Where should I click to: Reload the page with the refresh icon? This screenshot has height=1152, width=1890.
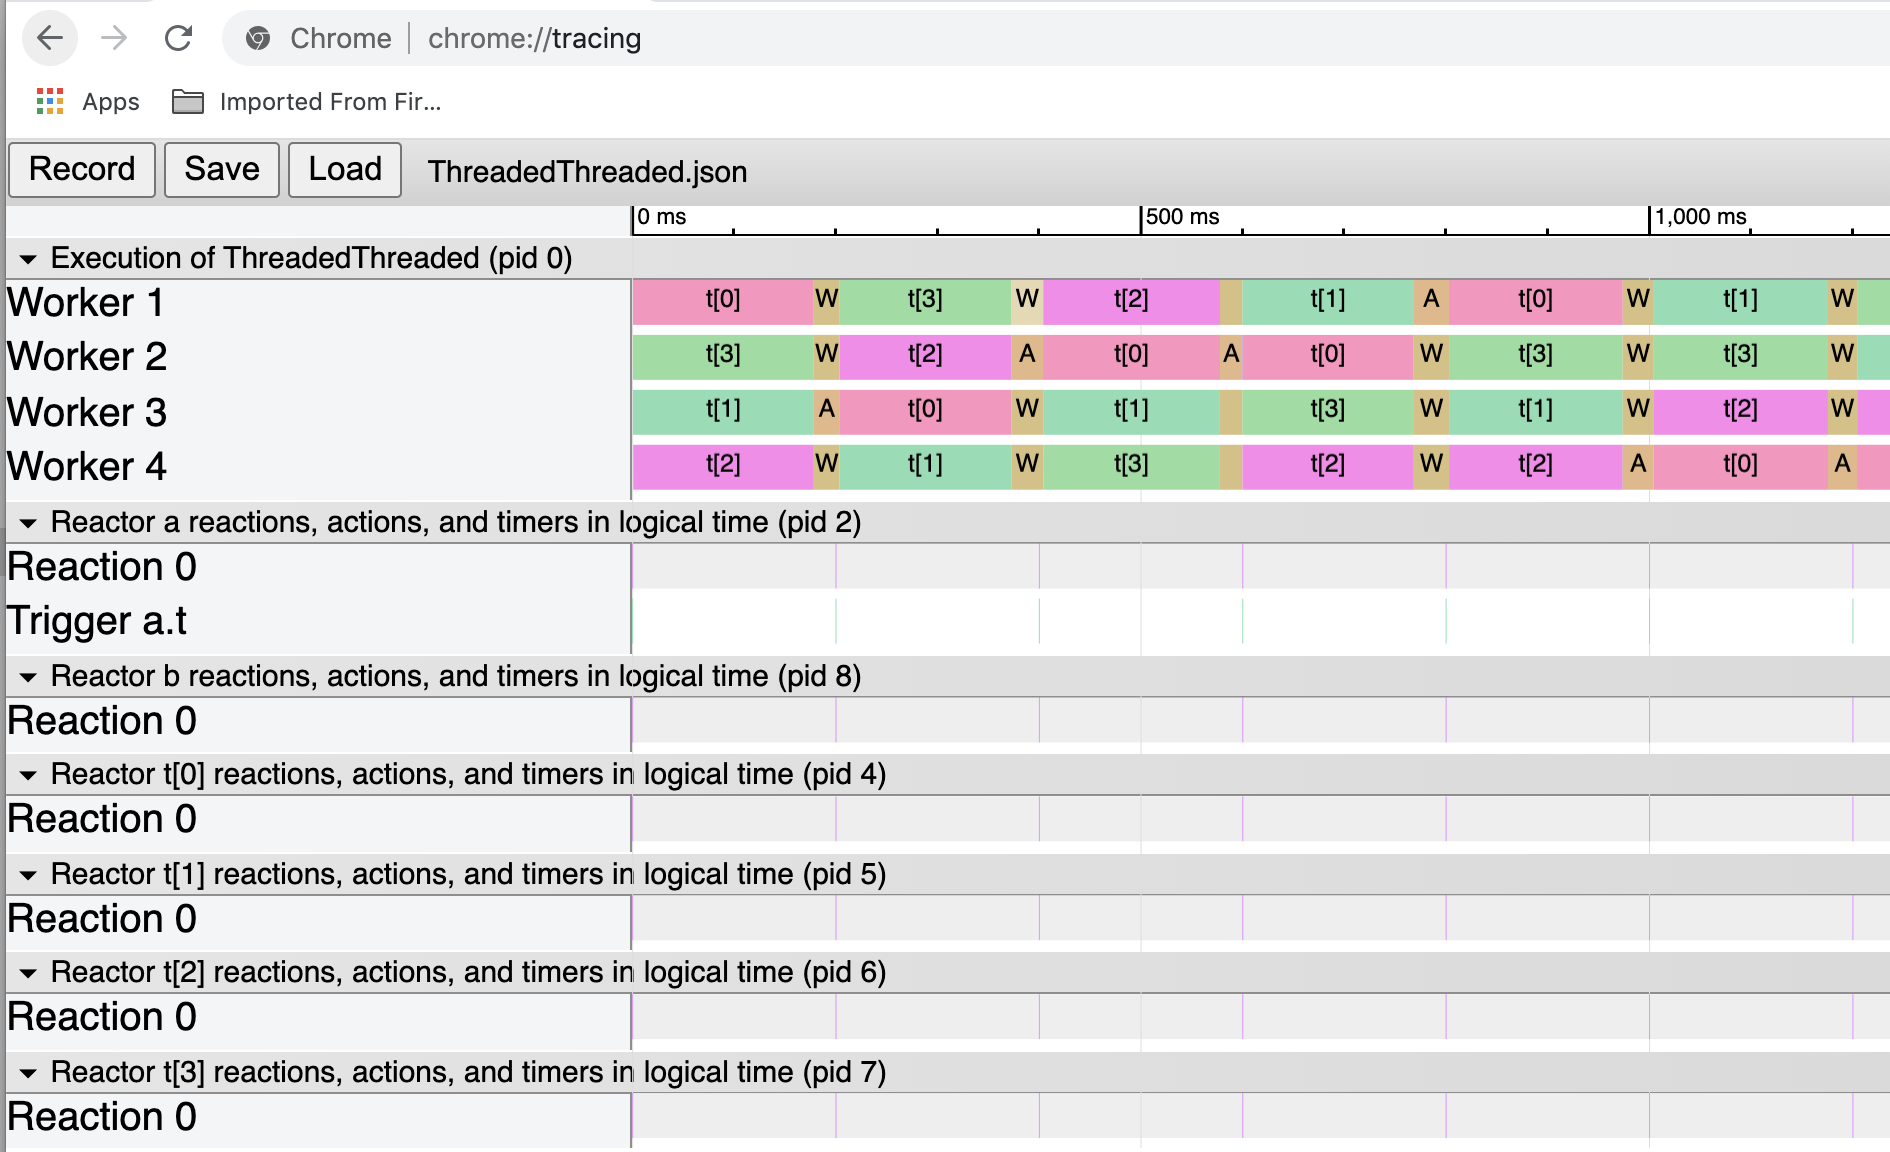click(x=178, y=38)
